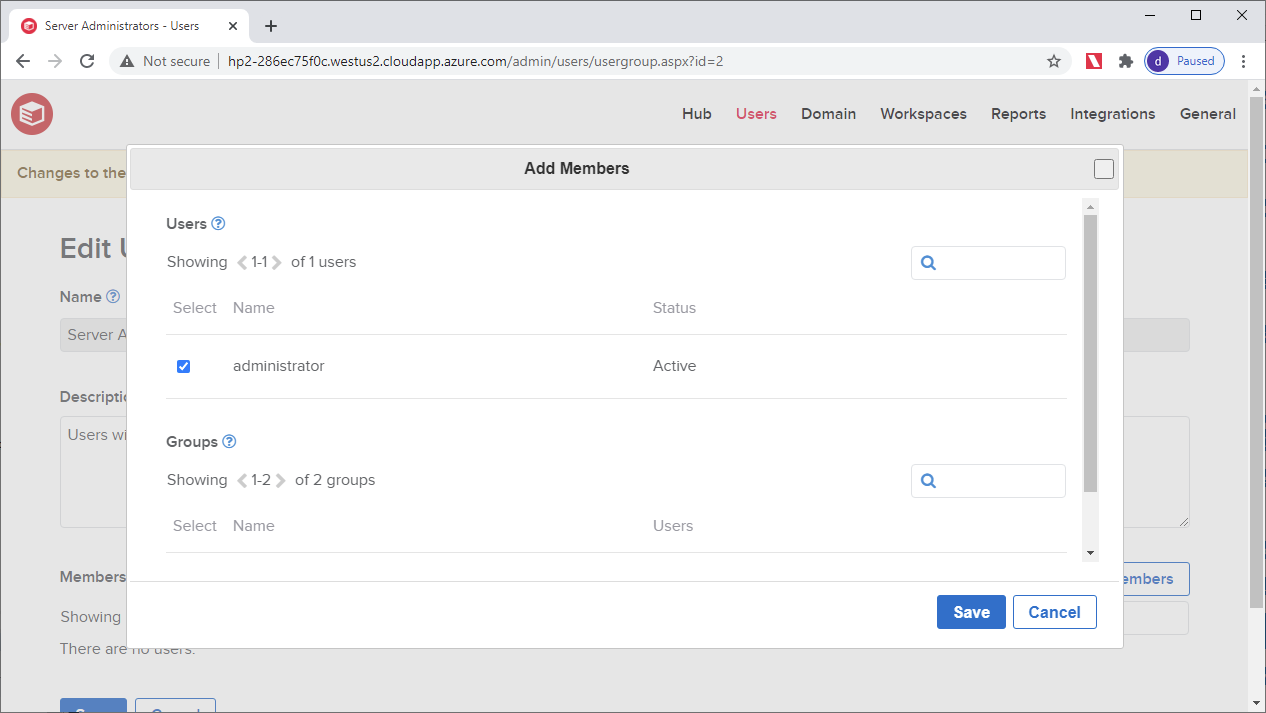Click inside the users search input field
This screenshot has width=1266, height=713.
point(1000,262)
